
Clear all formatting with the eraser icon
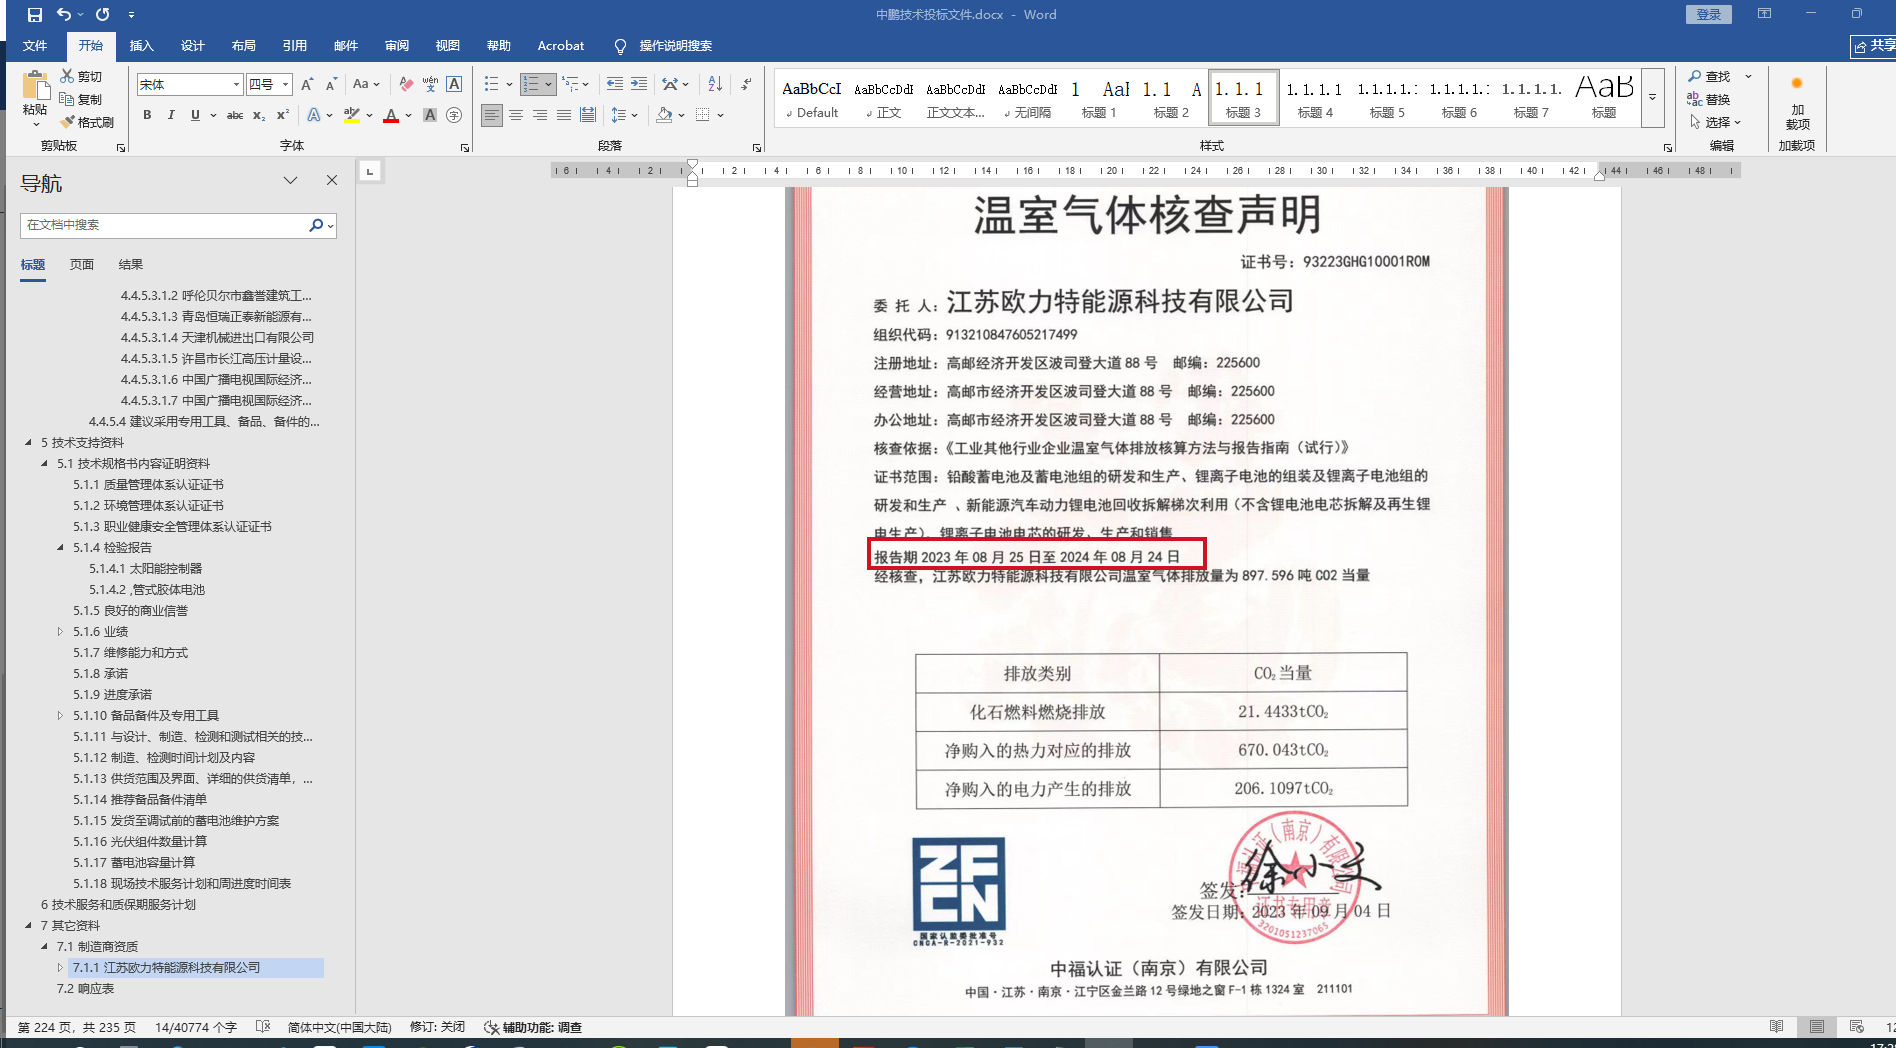tap(405, 85)
